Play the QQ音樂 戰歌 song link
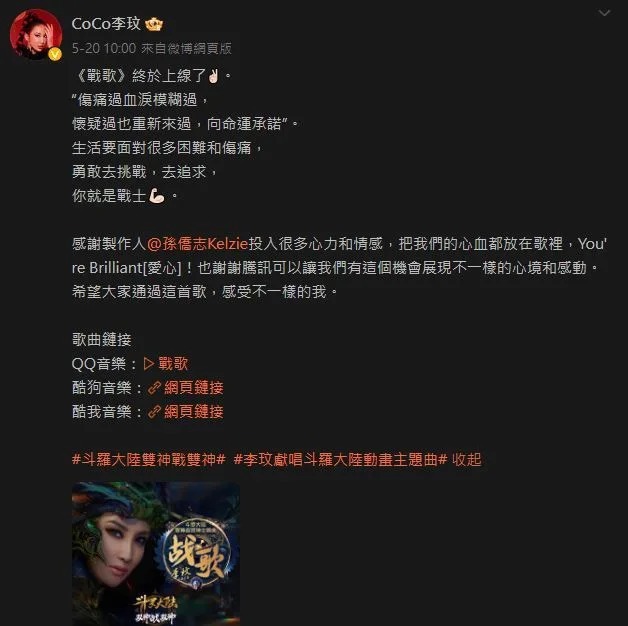The height and width of the screenshot is (626, 628). pos(166,364)
